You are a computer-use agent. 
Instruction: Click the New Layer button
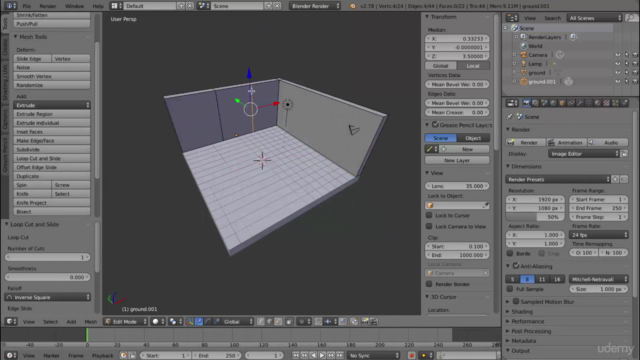point(457,160)
